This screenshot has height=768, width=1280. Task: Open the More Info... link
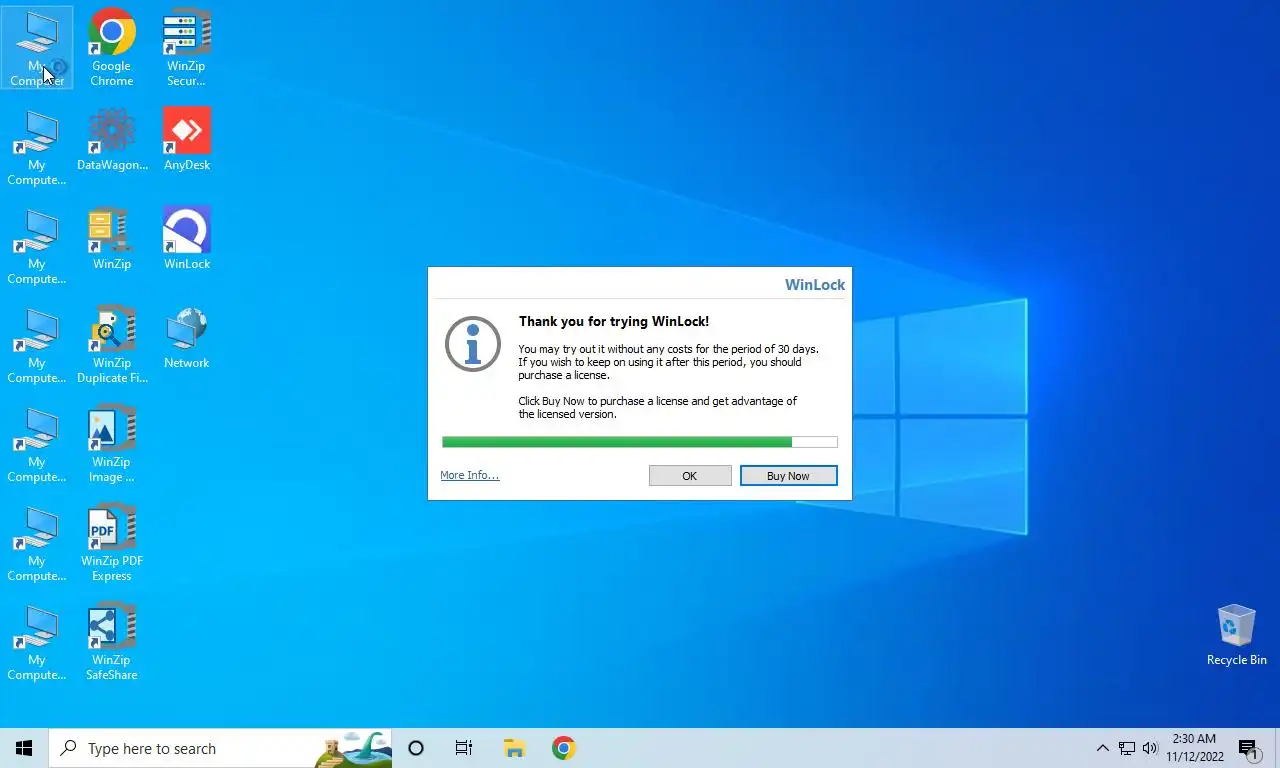tap(469, 475)
